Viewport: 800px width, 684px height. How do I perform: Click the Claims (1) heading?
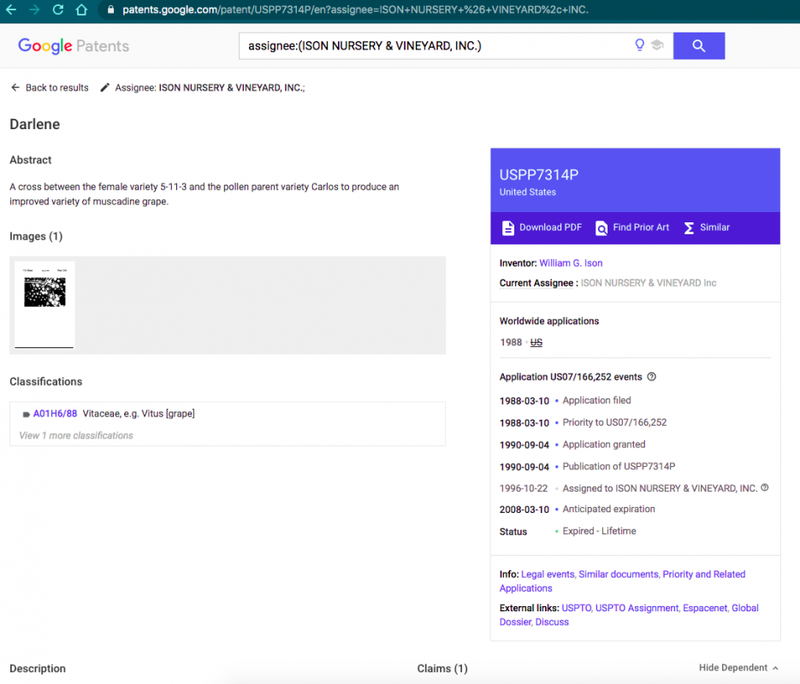pyautogui.click(x=442, y=669)
